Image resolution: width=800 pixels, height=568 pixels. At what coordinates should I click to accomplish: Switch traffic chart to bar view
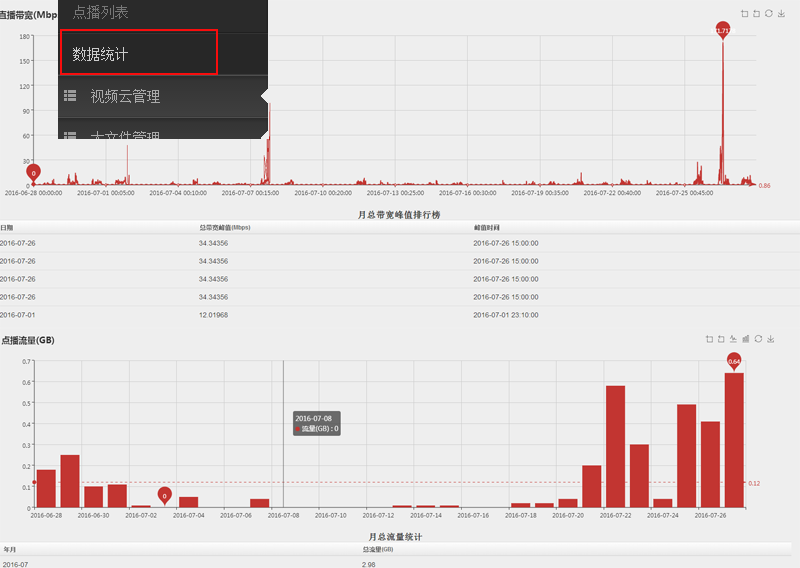click(x=746, y=339)
